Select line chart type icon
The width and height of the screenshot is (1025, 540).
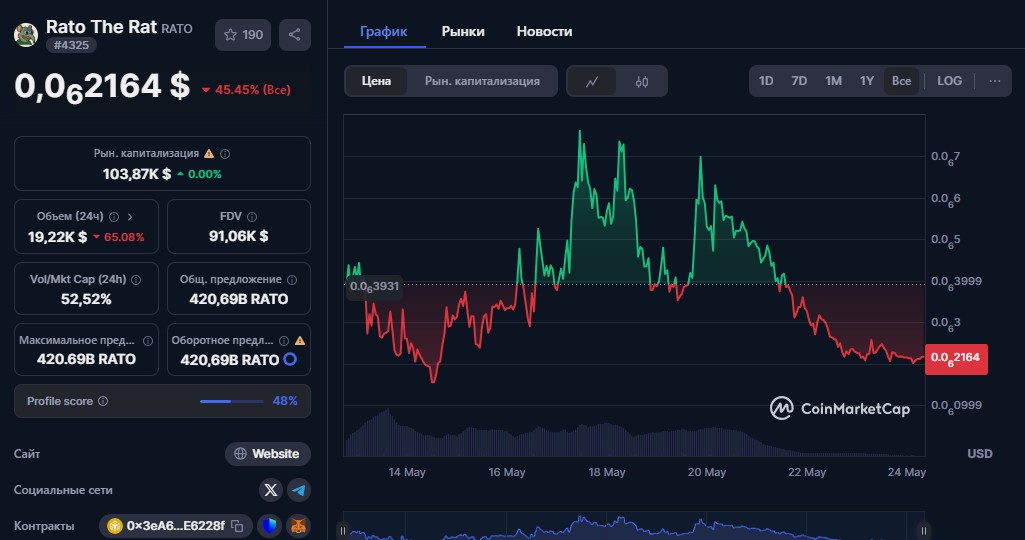point(592,82)
